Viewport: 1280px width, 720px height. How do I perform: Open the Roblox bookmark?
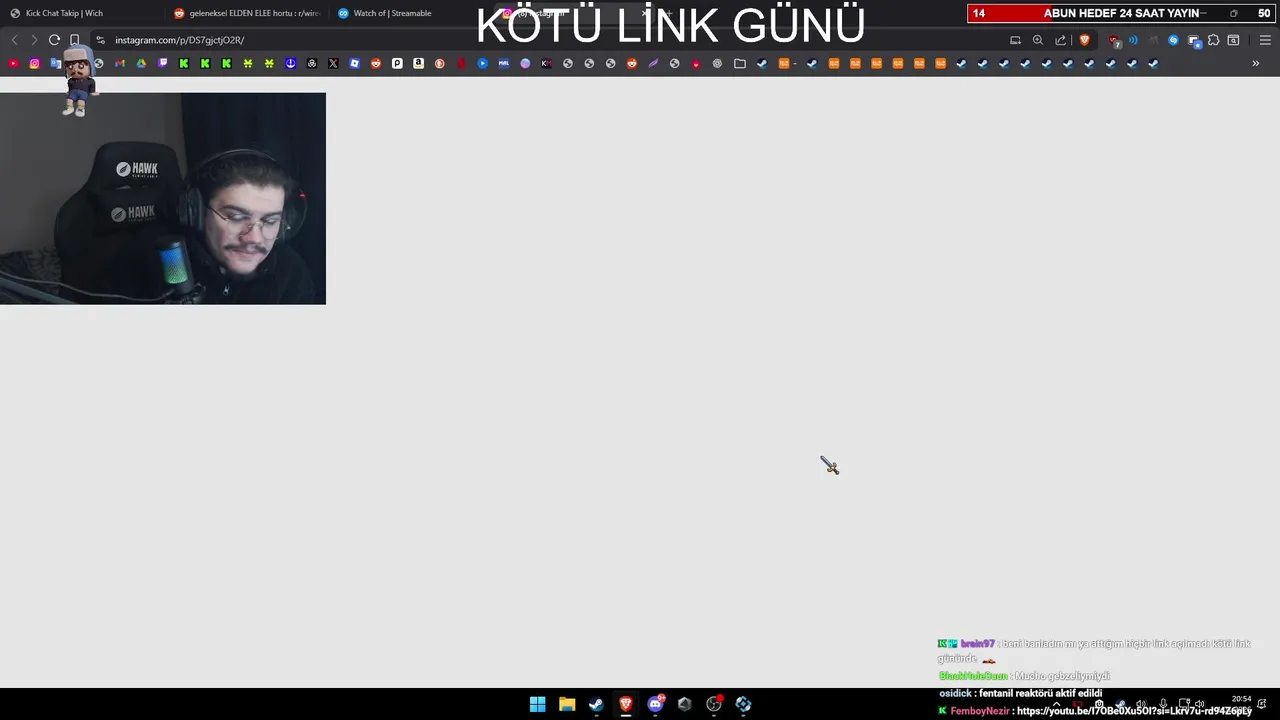click(x=354, y=64)
